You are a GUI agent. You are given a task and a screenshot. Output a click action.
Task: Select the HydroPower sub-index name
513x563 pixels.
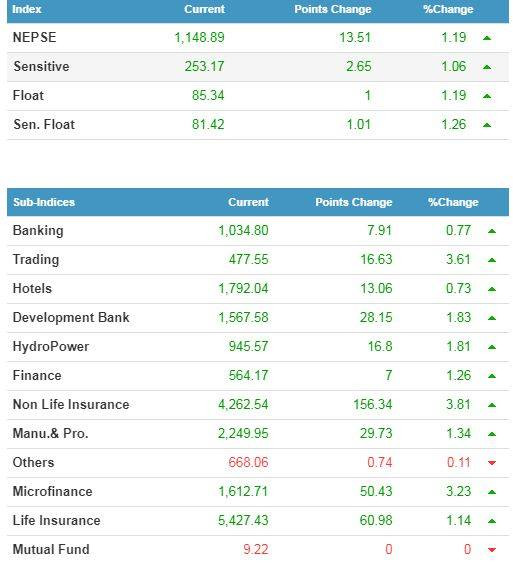[x=51, y=347]
